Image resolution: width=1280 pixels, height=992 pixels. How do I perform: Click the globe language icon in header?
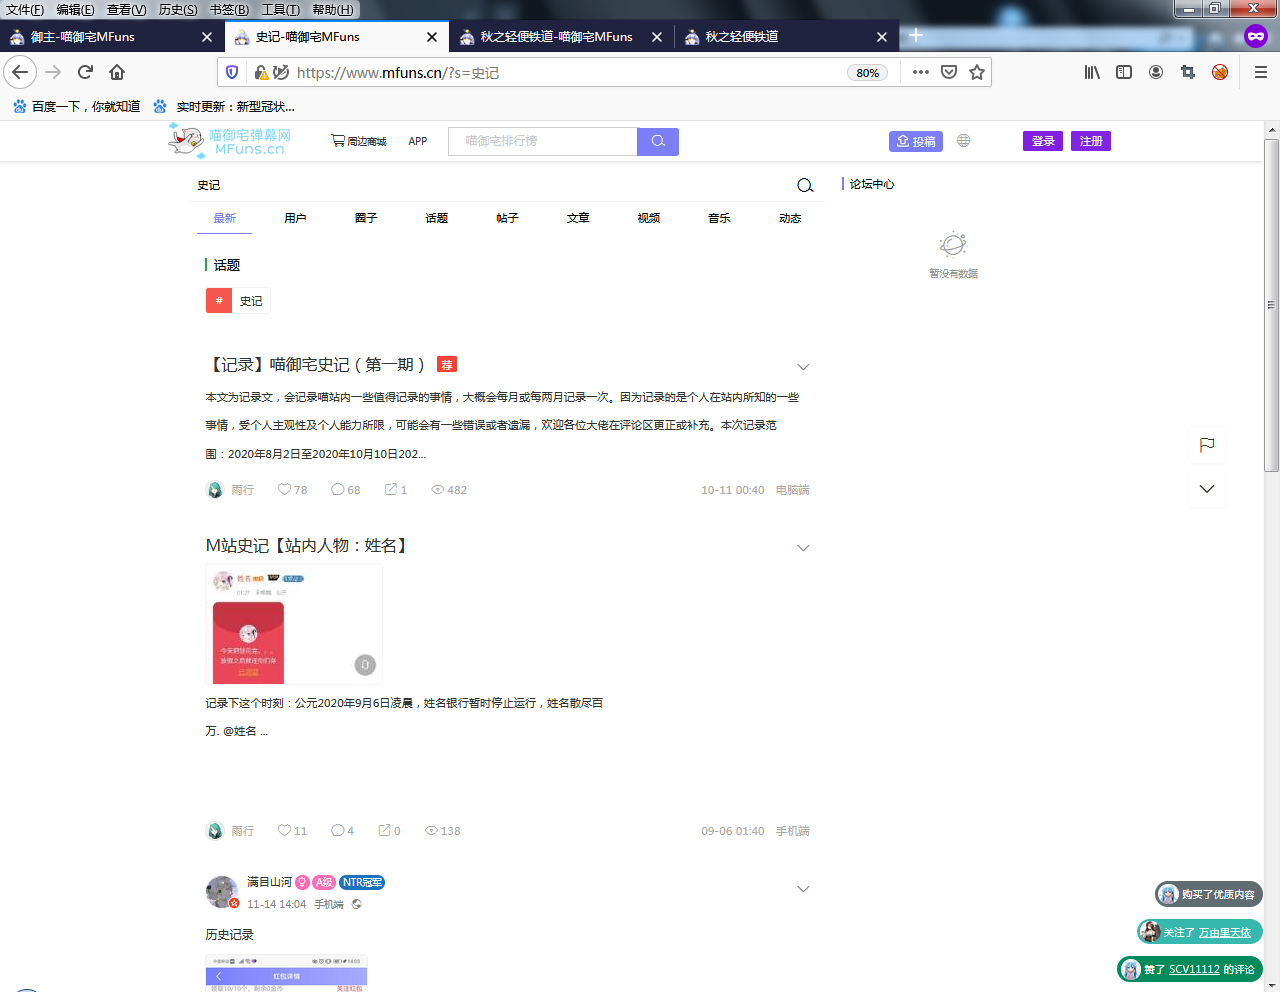pyautogui.click(x=963, y=141)
